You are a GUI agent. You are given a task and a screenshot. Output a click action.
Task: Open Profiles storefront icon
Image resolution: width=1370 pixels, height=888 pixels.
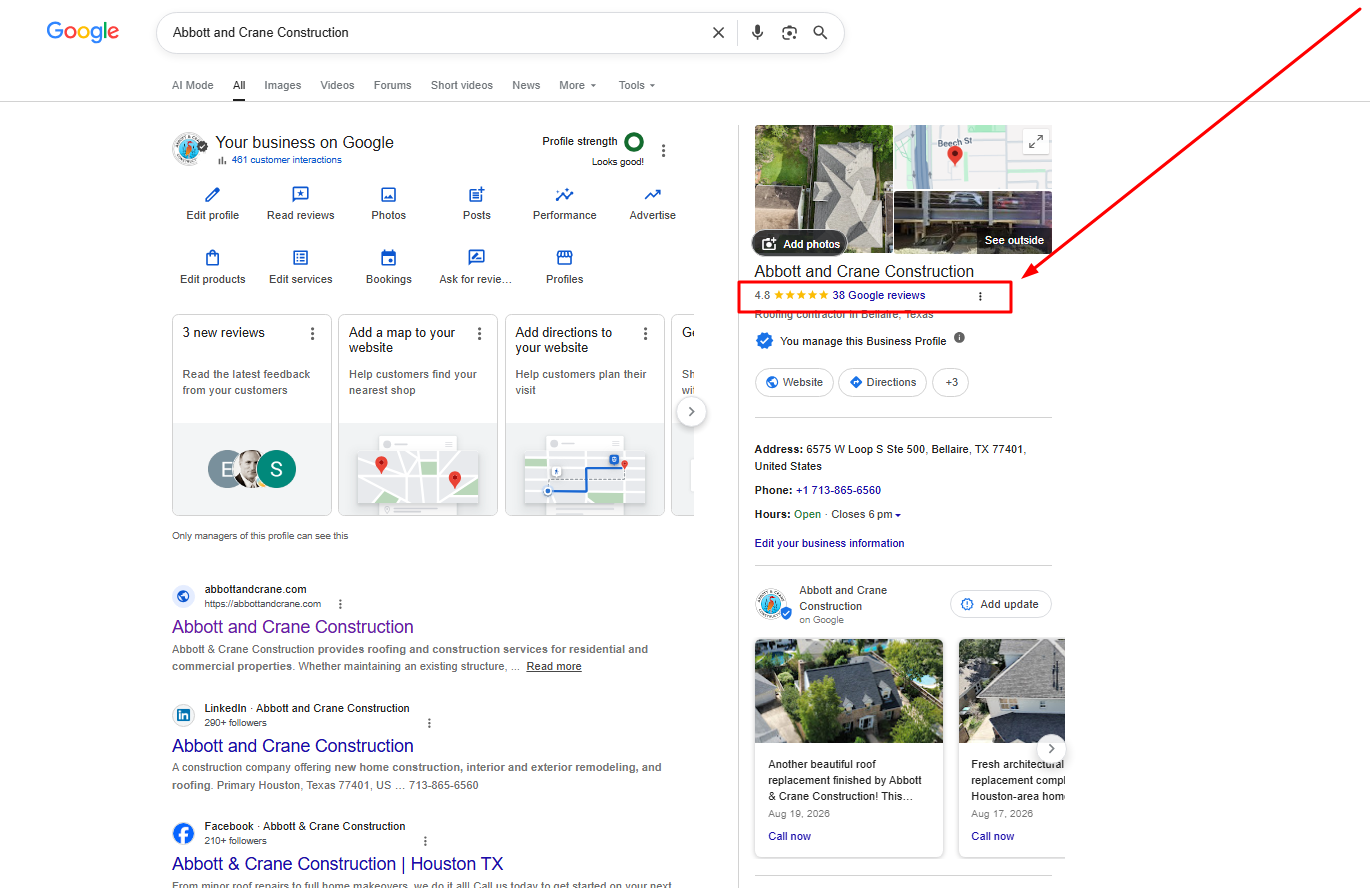coord(564,258)
